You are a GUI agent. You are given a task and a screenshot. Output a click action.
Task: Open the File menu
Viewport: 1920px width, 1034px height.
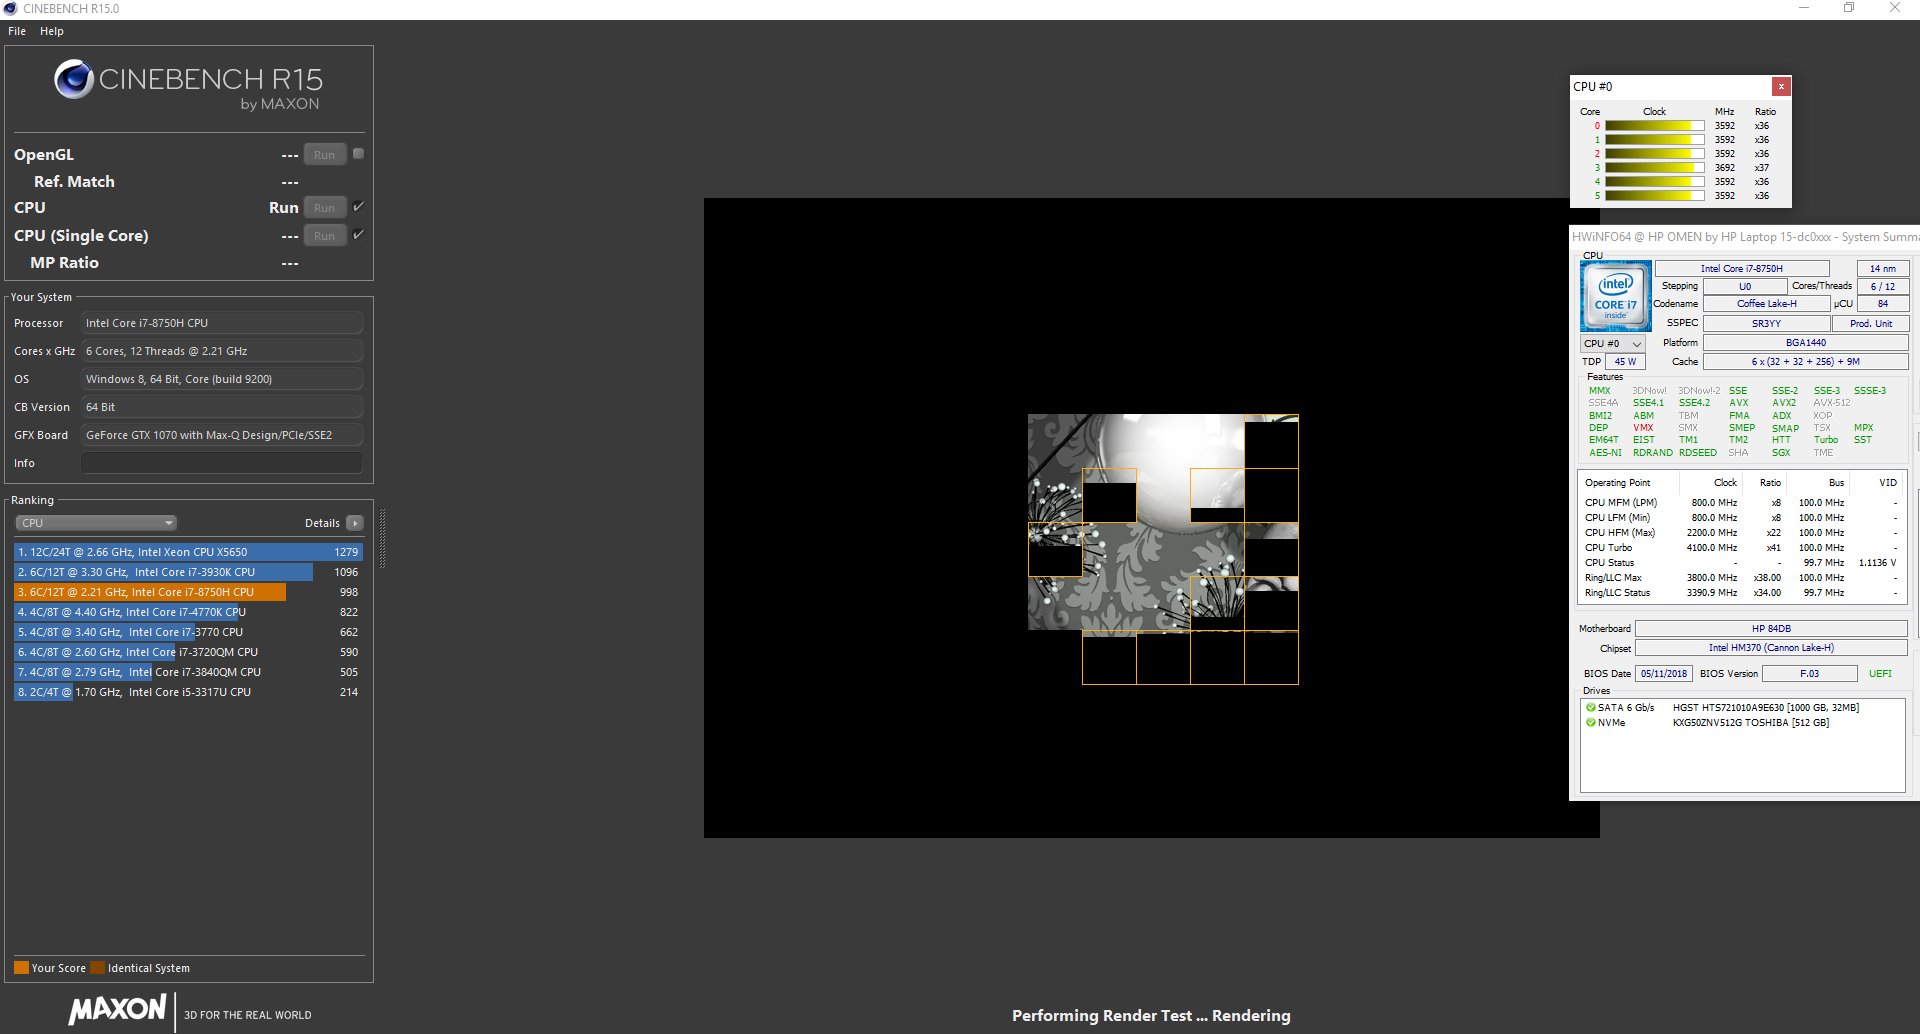[17, 31]
